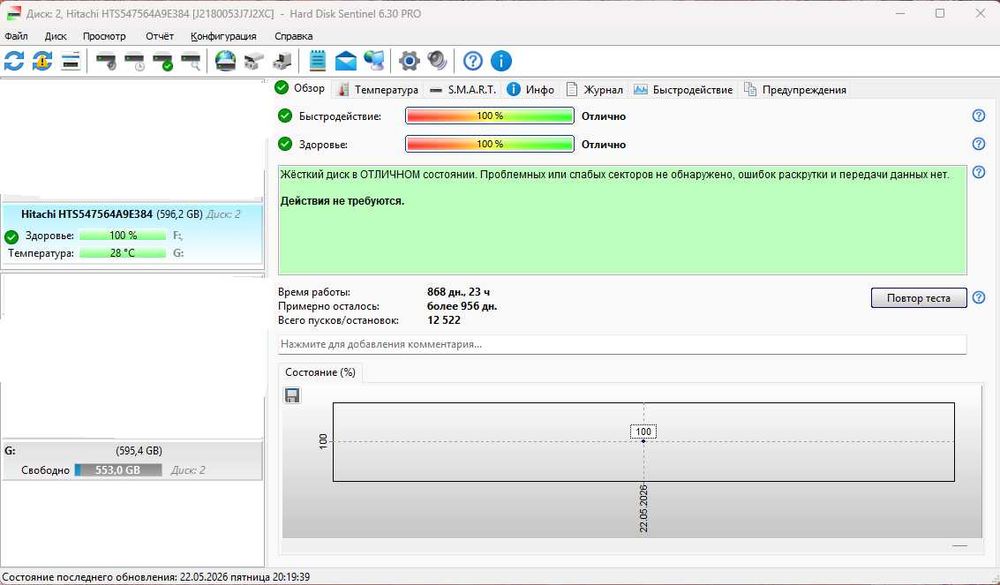Click the (595,4 GB) partition size text
Screen dimensions: 1000x585
[139, 450]
